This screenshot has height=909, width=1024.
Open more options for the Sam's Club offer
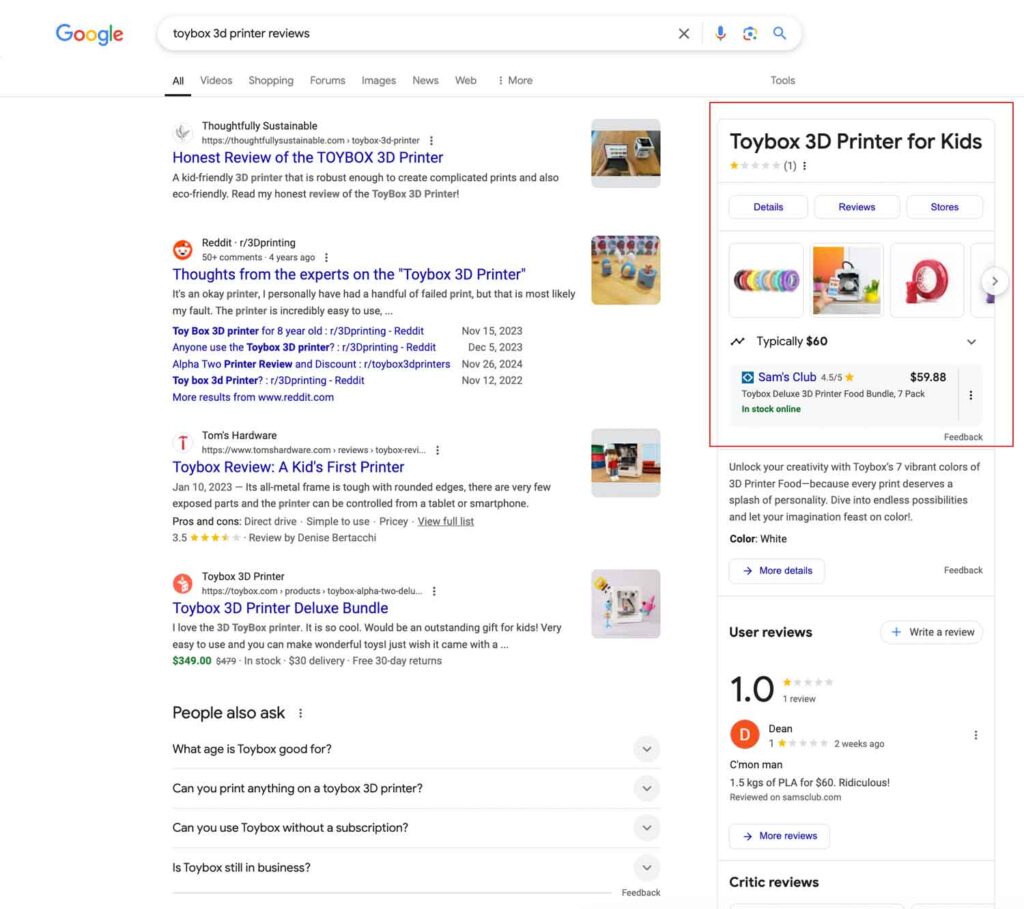971,395
